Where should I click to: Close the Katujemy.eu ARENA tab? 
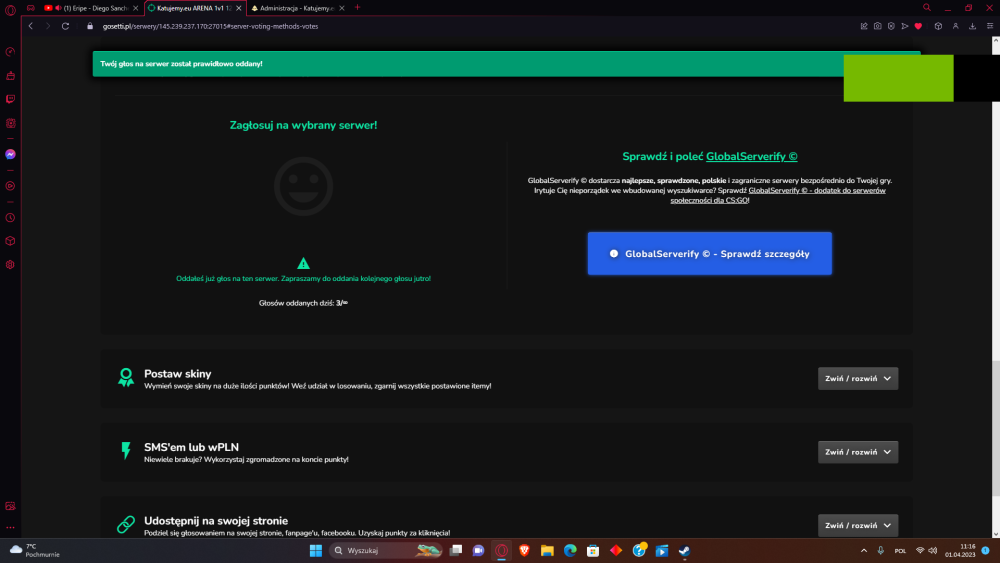pos(239,8)
